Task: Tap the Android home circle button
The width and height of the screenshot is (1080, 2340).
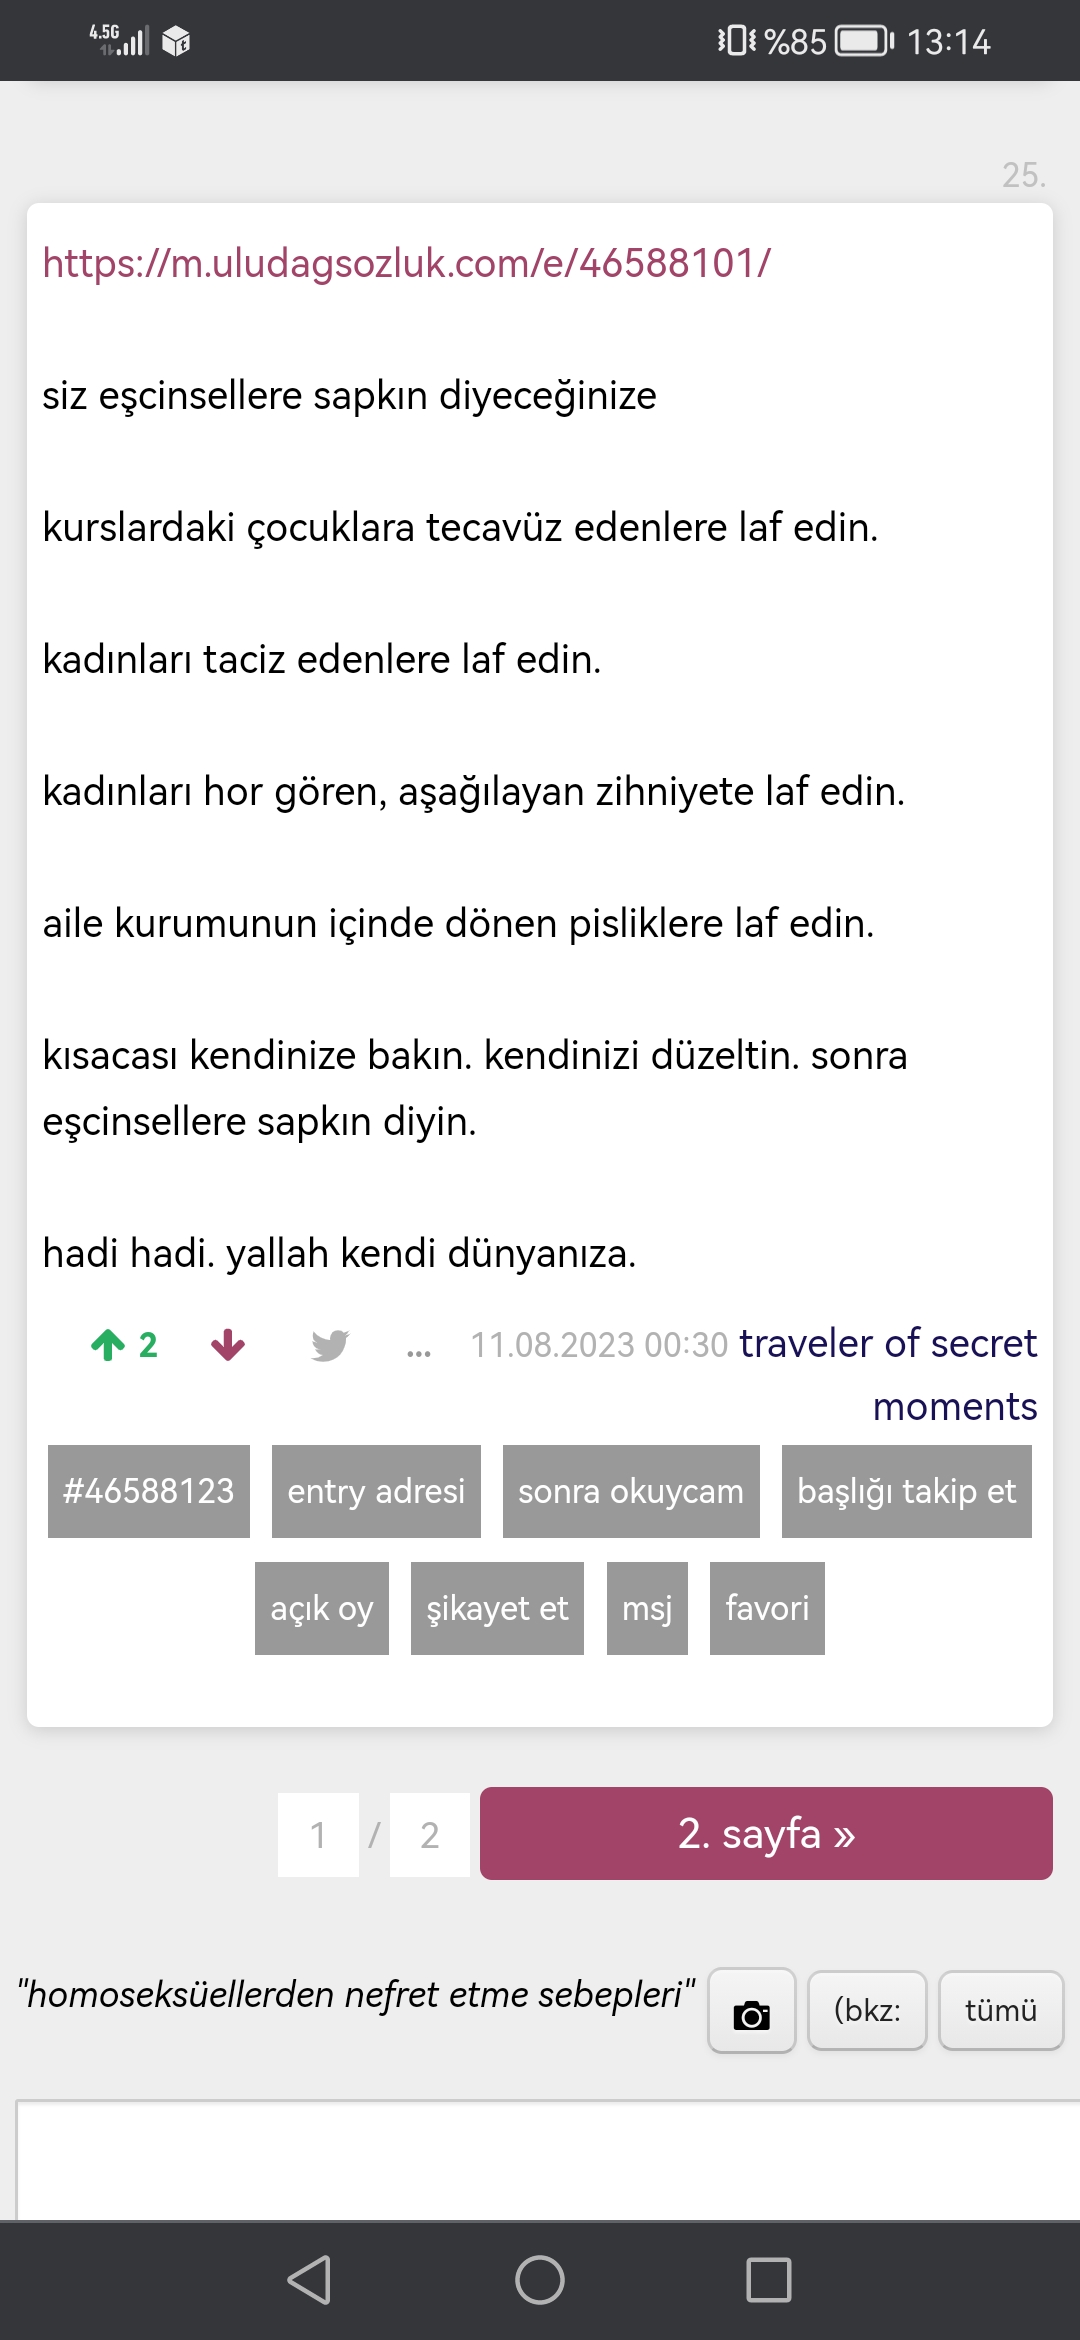Action: tap(540, 2280)
